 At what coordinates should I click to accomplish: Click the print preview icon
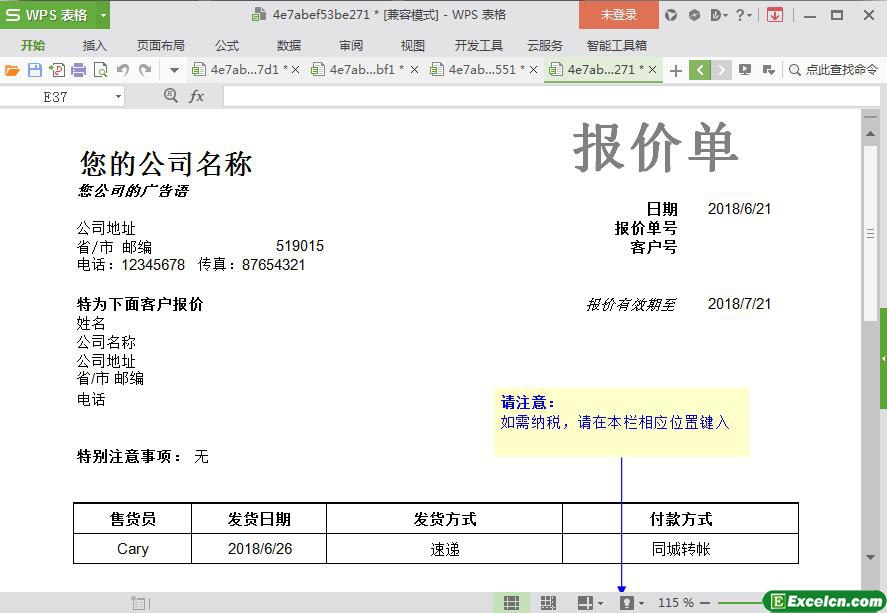tap(100, 70)
